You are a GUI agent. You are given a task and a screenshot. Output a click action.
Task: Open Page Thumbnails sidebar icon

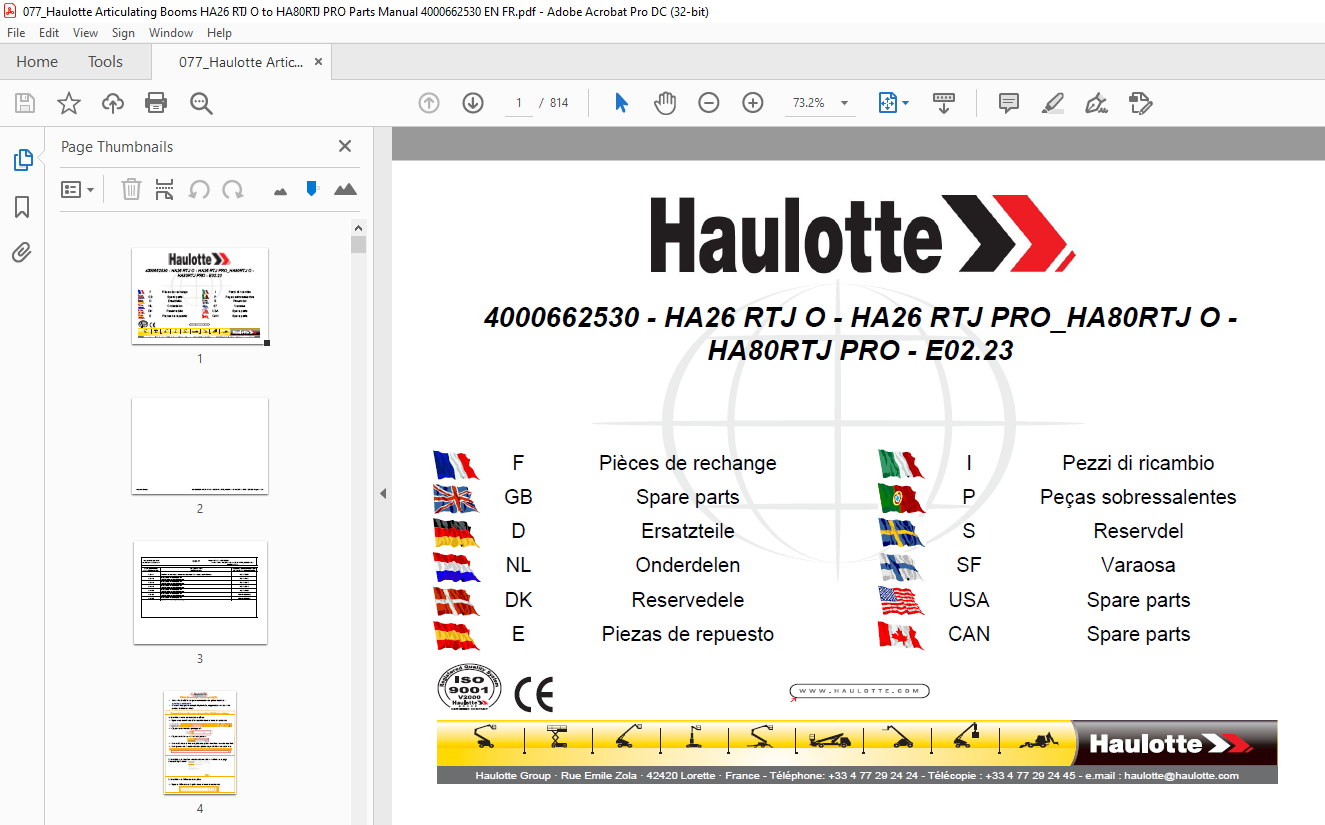[22, 160]
